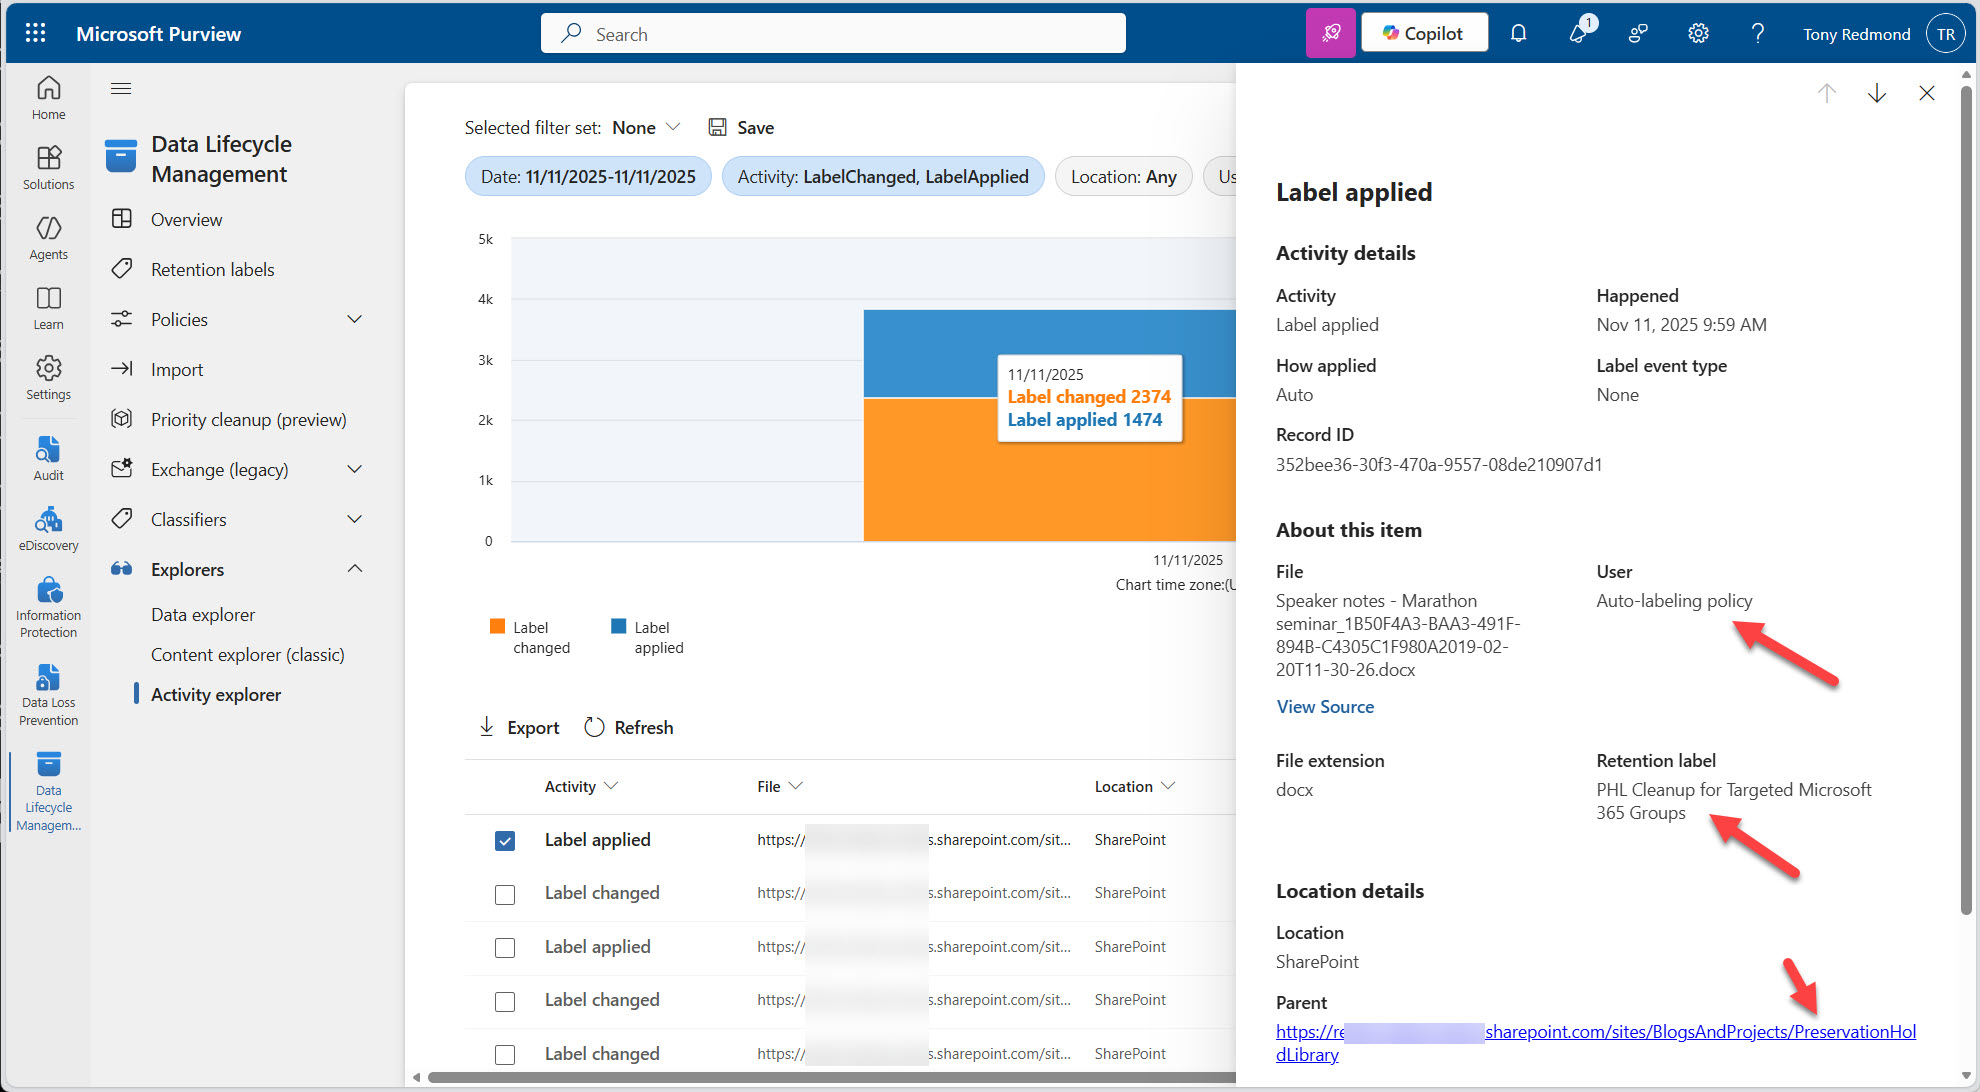Collapse the Explorers section
This screenshot has height=1092, width=1980.
point(354,569)
